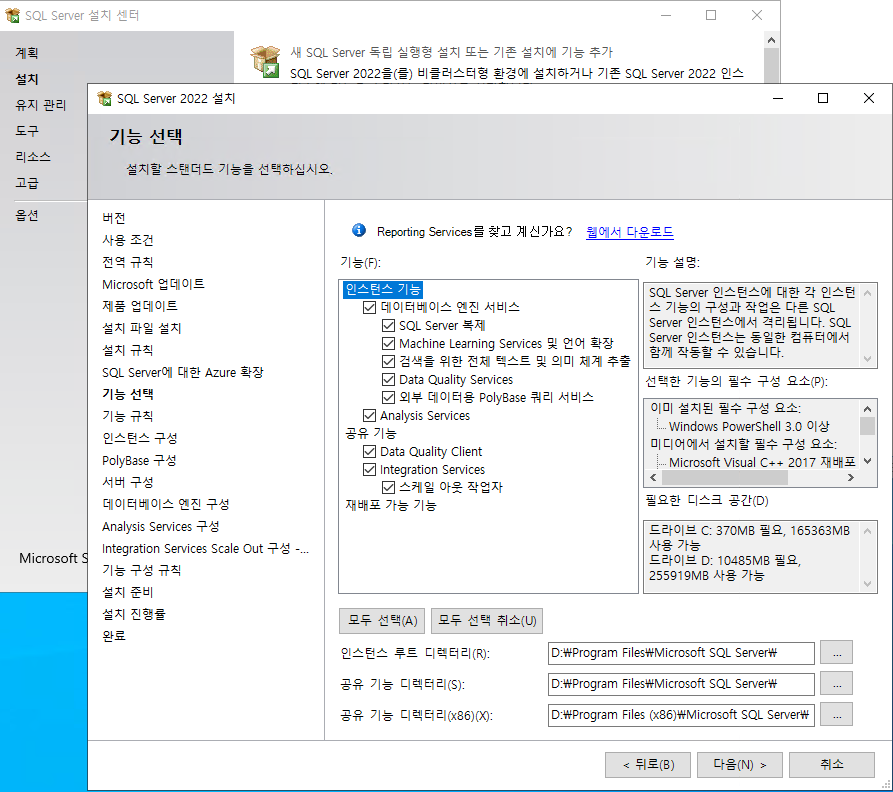Viewport: 893px width, 792px height.
Task: Click the 기능 선택 step in wizard list
Action: [x=128, y=394]
